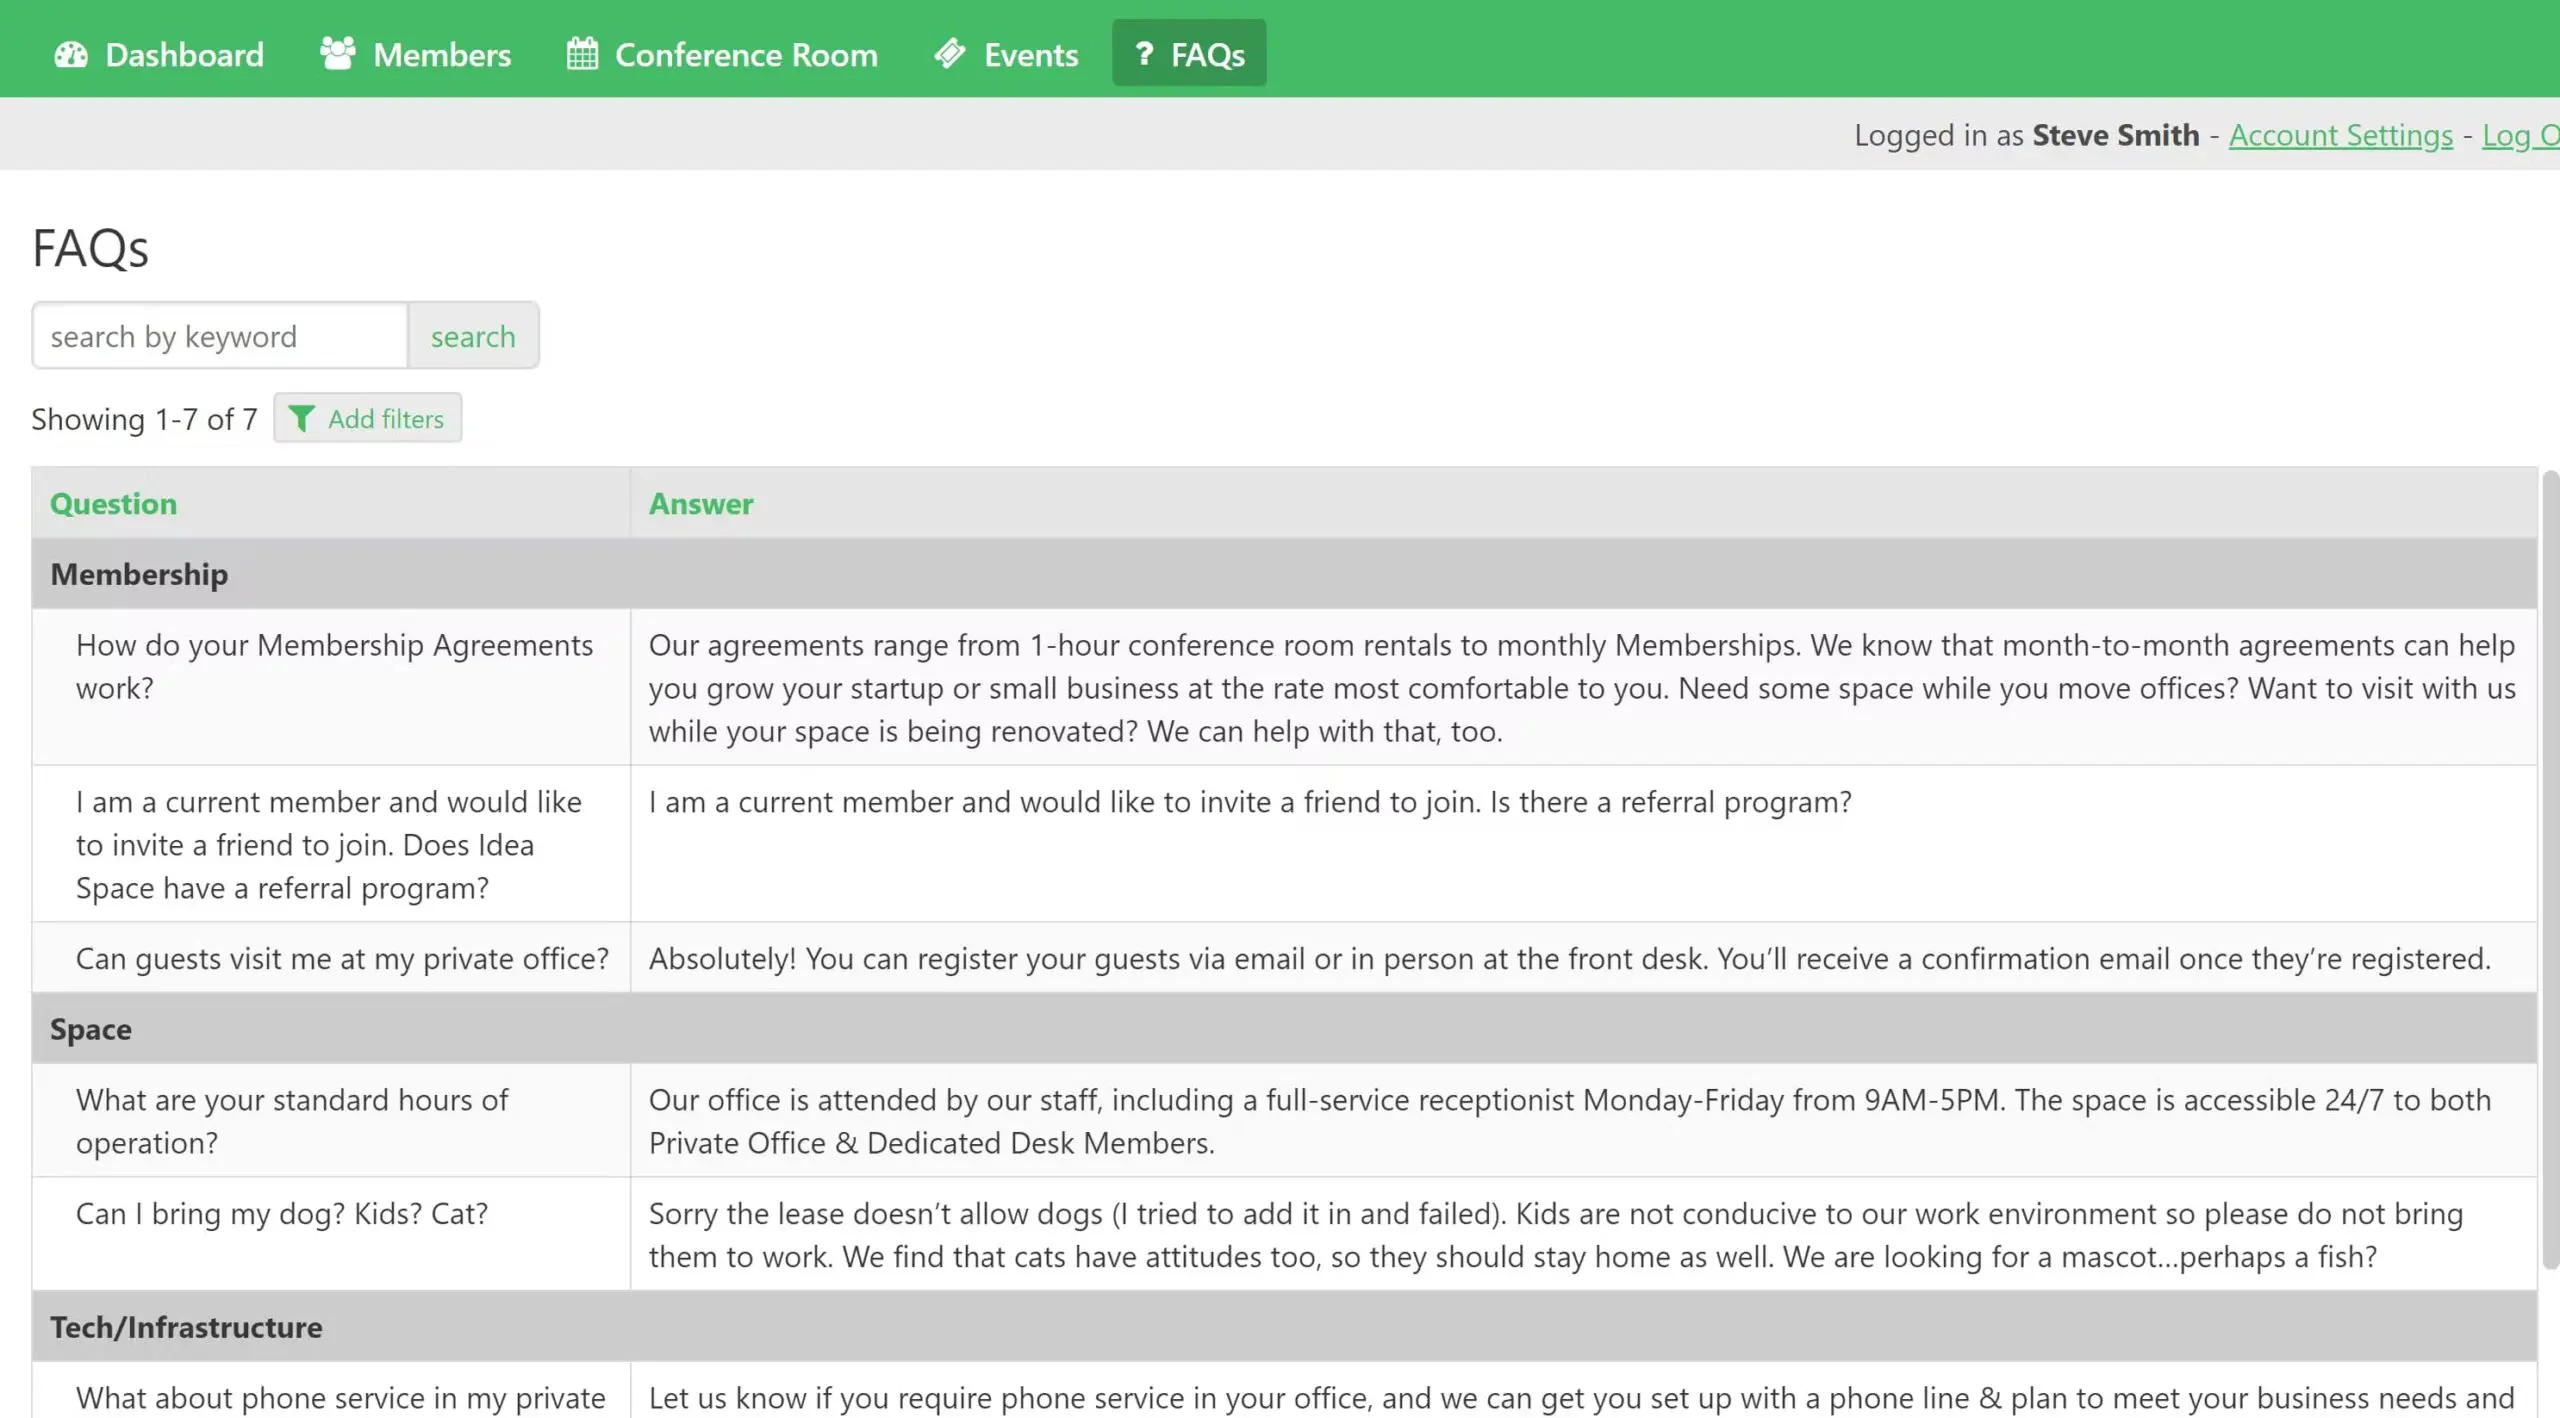Collapse the Space group row
Viewport: 2560px width, 1418px height.
tap(91, 1029)
